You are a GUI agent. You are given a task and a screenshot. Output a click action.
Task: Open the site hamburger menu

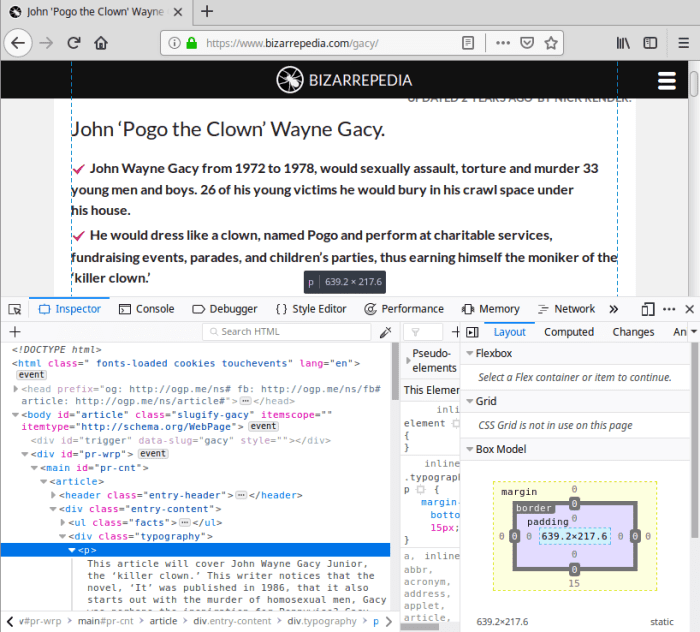666,82
